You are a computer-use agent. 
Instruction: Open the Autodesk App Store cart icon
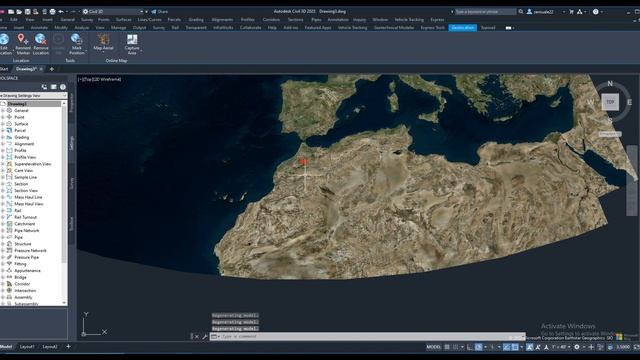(571, 11)
